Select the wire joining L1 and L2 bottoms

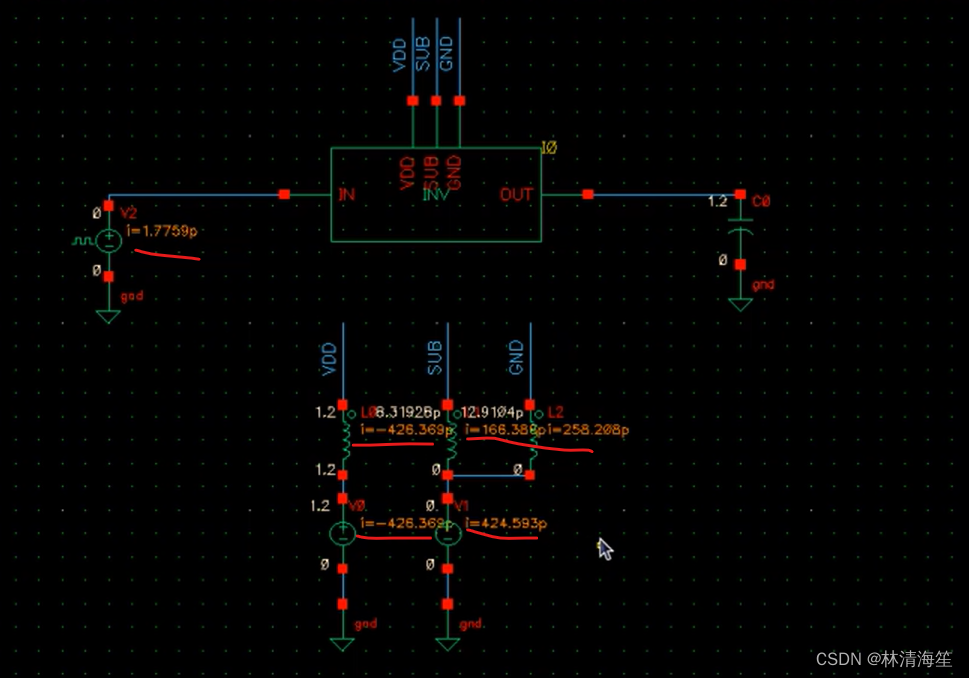pyautogui.click(x=489, y=475)
